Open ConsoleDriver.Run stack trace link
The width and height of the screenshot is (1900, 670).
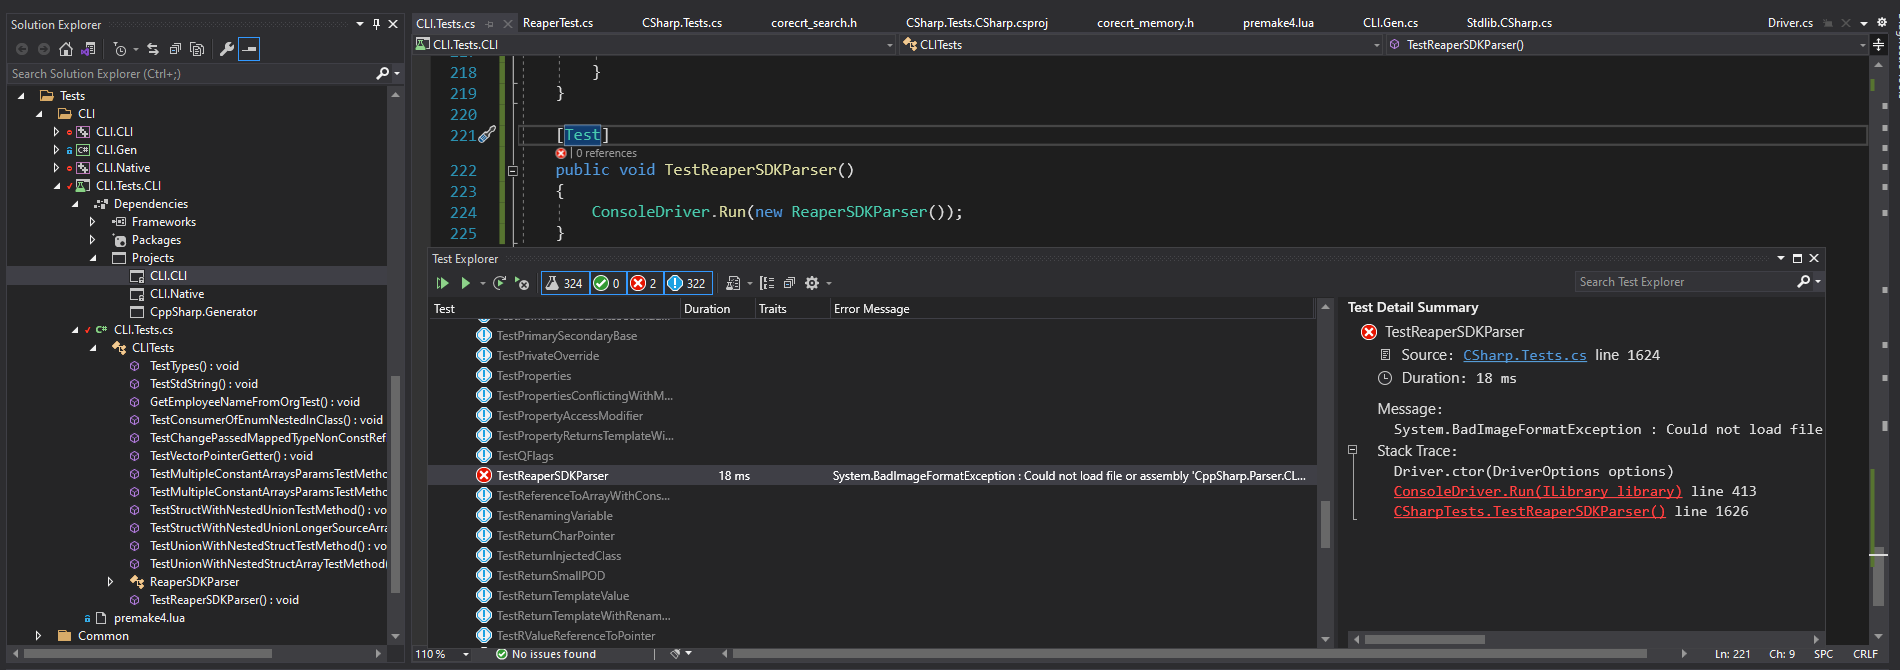(x=1537, y=491)
